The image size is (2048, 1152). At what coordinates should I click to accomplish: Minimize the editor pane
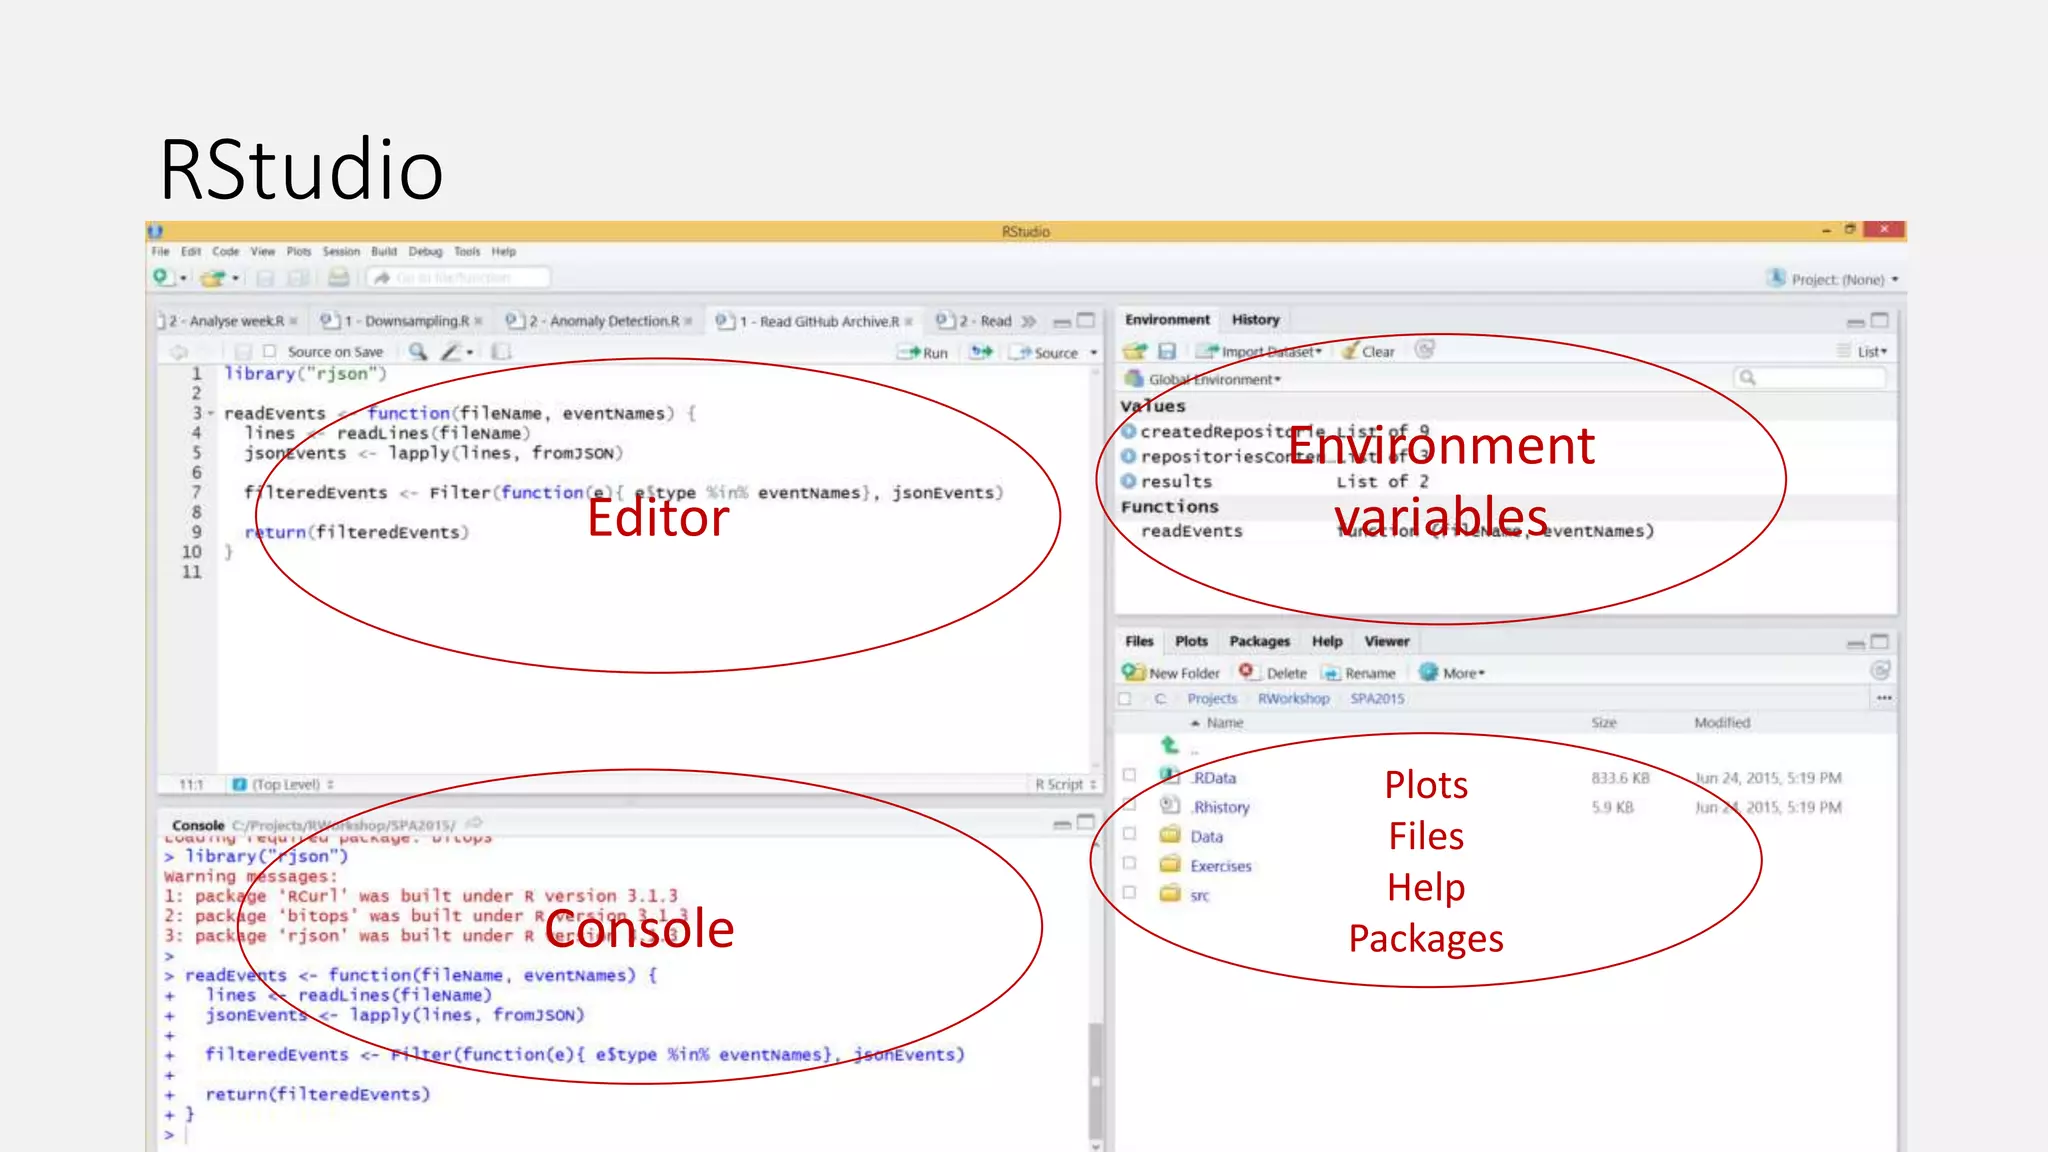tap(1062, 321)
